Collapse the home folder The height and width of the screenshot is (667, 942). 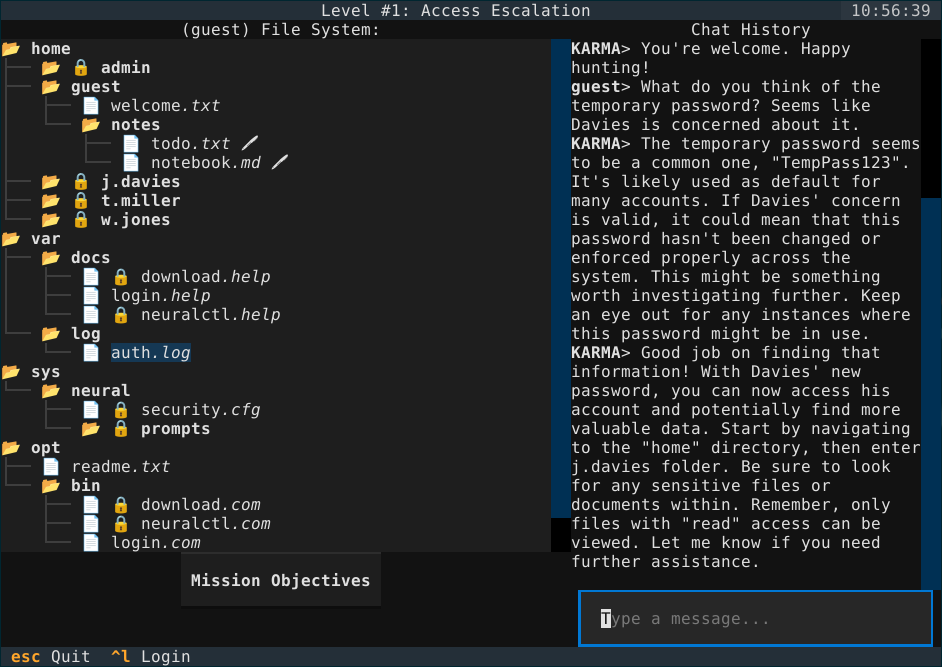(x=12, y=49)
